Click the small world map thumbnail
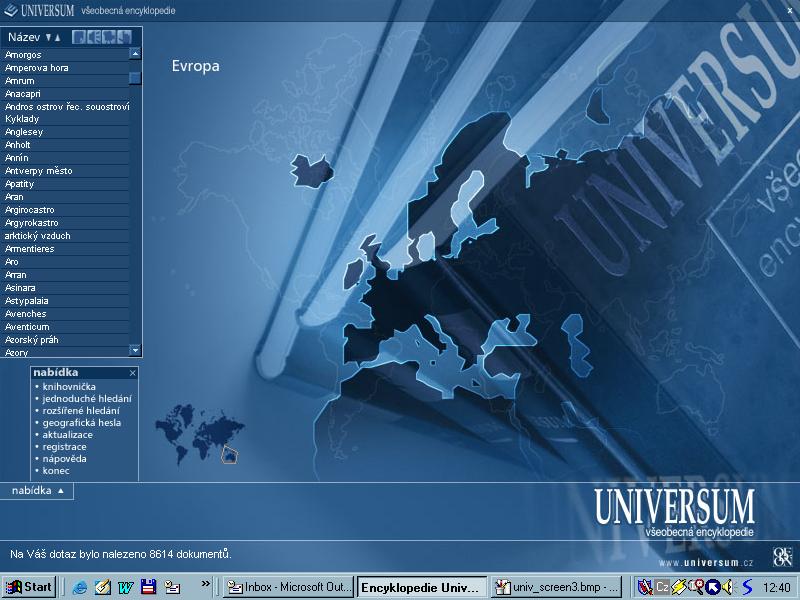 200,433
